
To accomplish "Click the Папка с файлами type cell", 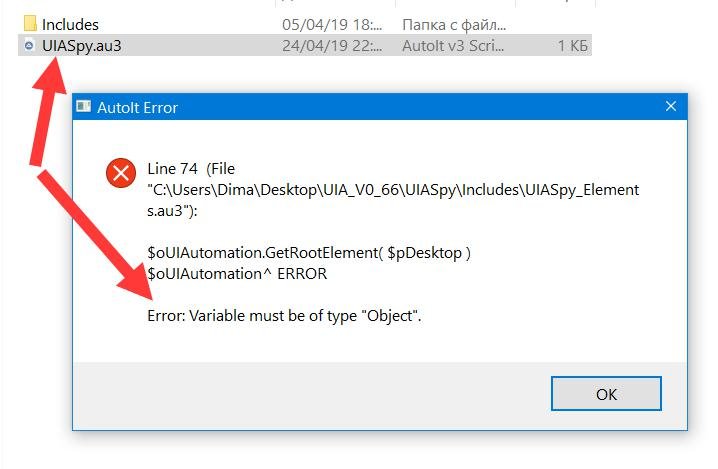I will point(453,25).
